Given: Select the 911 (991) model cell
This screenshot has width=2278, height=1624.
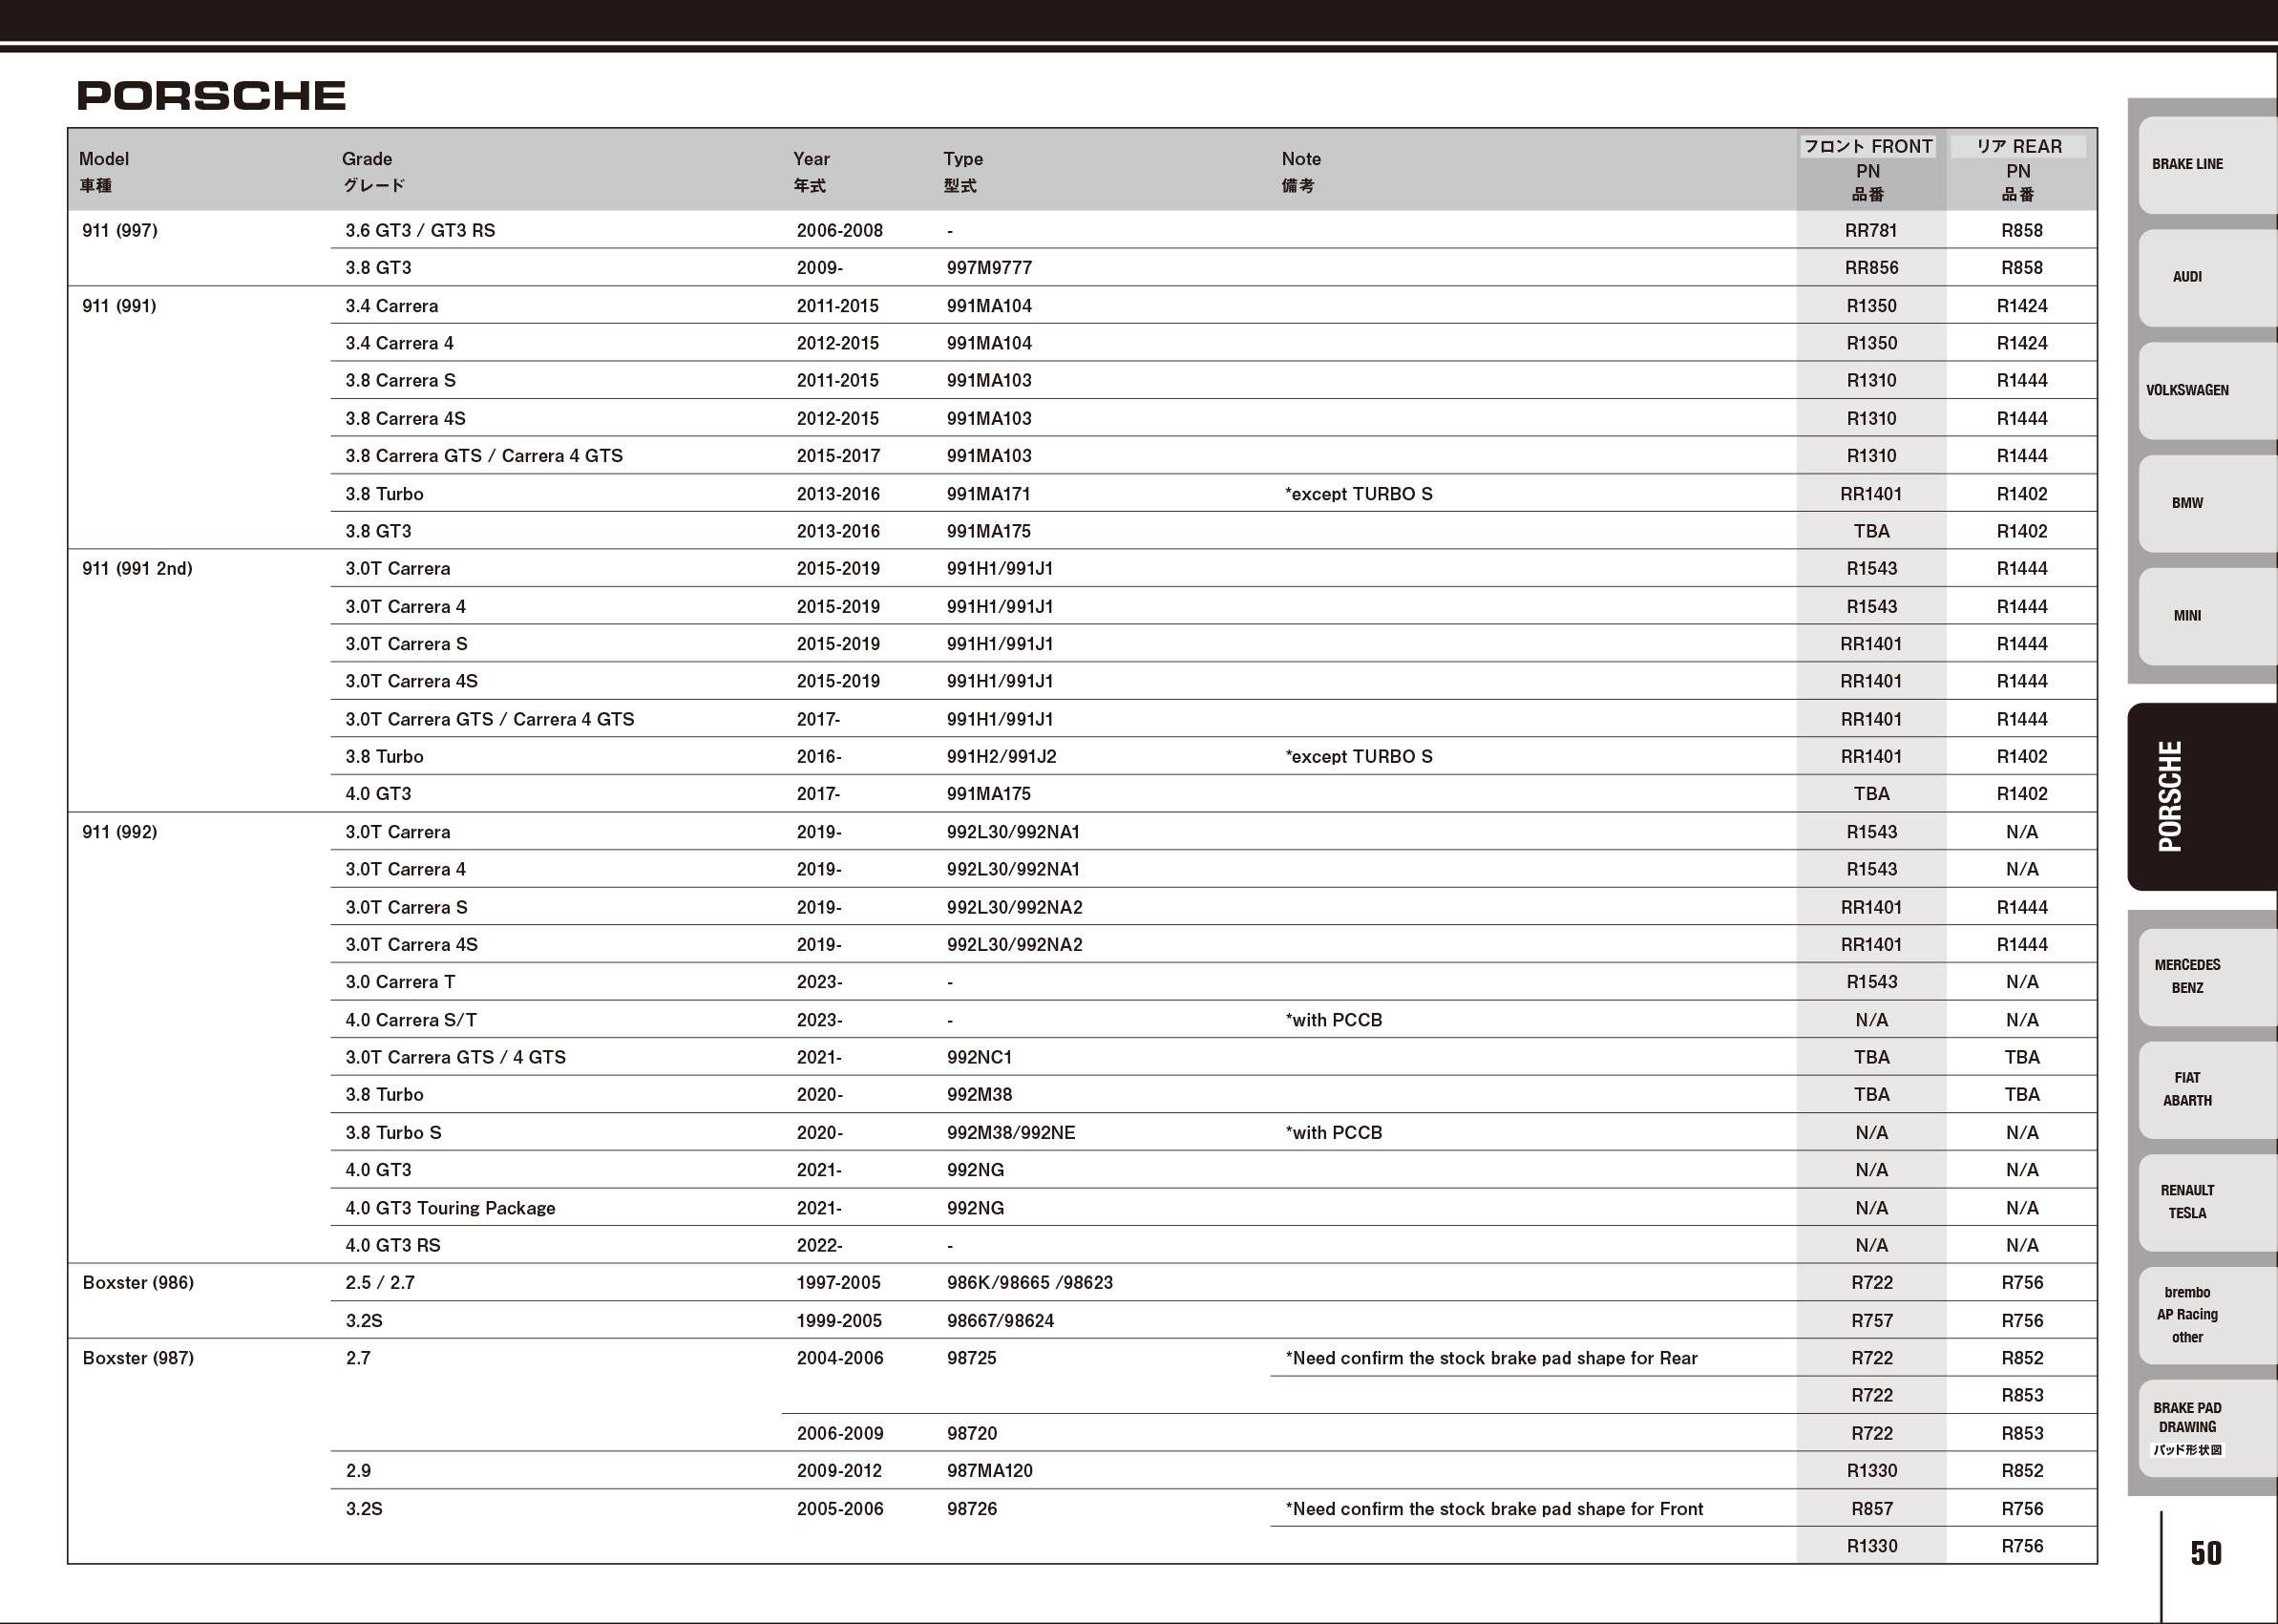Looking at the screenshot, I should [x=119, y=306].
